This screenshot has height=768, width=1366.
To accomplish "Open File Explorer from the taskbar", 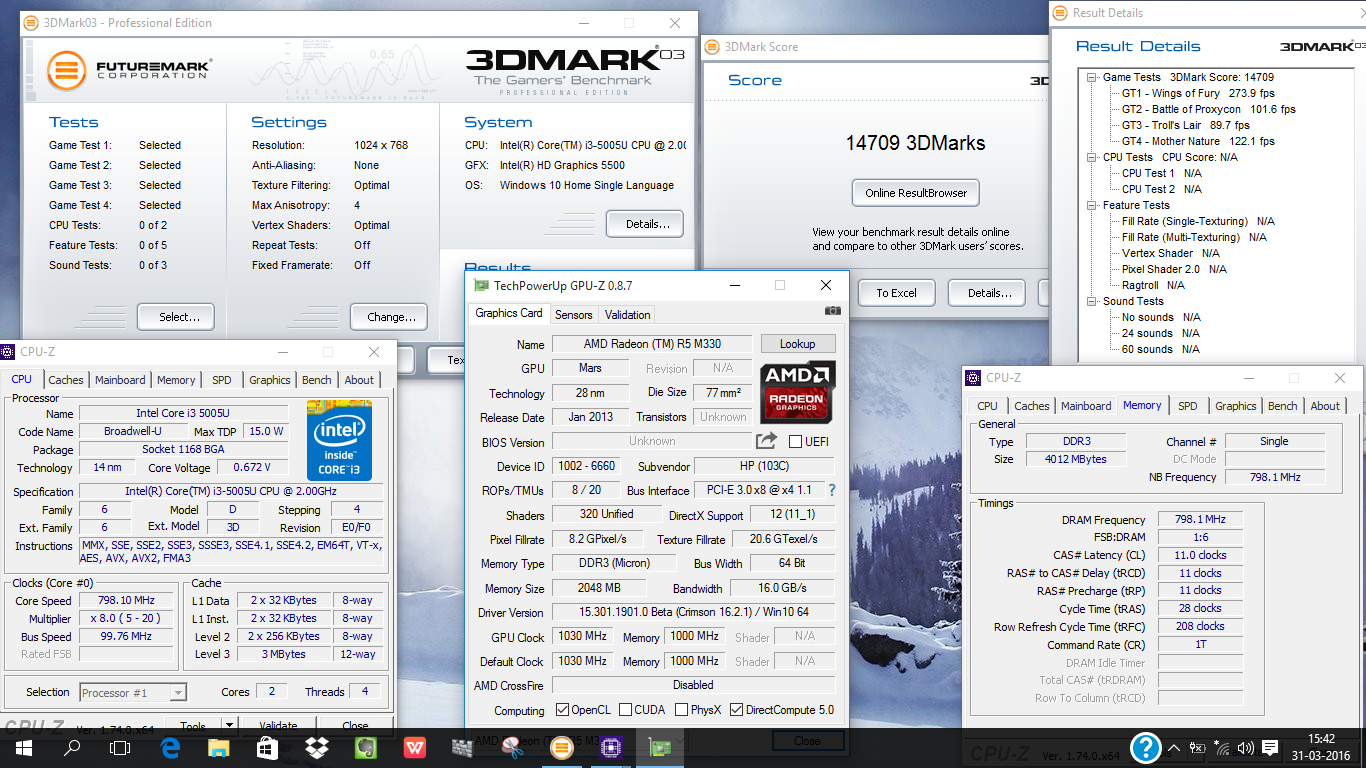I will pyautogui.click(x=218, y=747).
